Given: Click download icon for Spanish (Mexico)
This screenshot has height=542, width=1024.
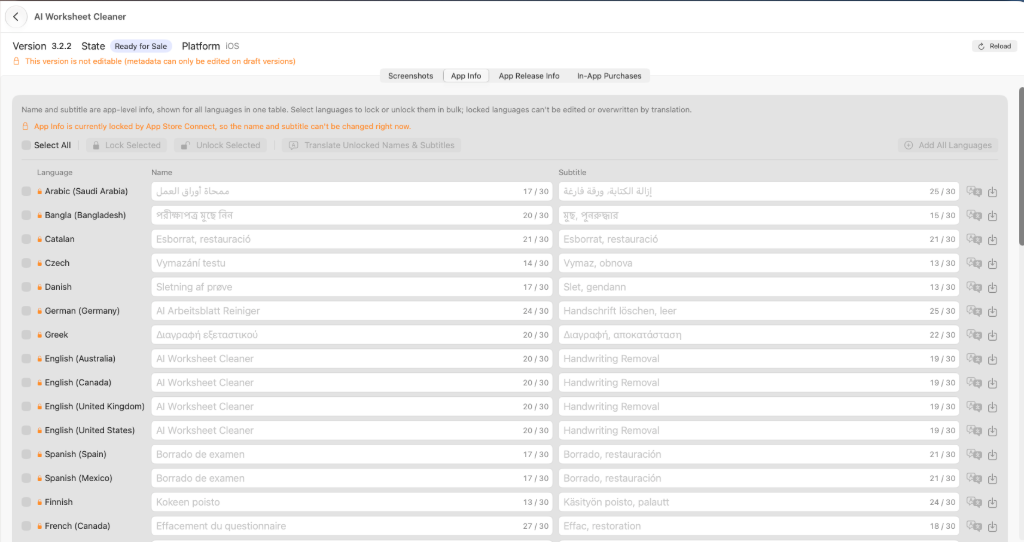Looking at the screenshot, I should coord(993,479).
